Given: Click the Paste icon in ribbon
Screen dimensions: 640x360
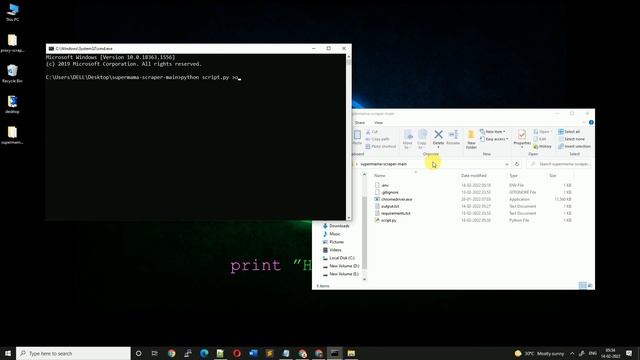Looking at the screenshot, I should [x=357, y=137].
